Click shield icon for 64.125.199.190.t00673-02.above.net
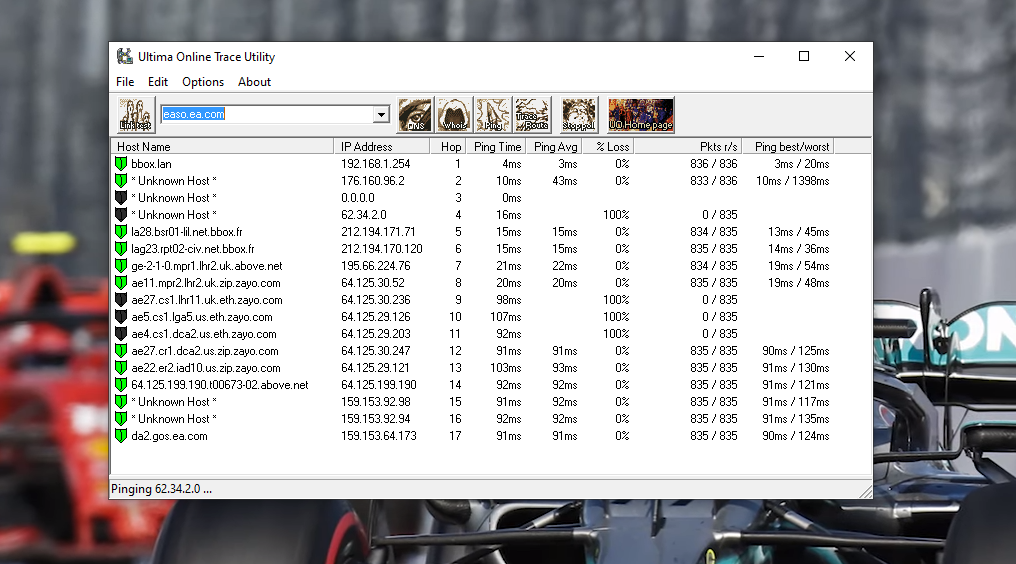The width and height of the screenshot is (1016, 564). pyautogui.click(x=121, y=384)
